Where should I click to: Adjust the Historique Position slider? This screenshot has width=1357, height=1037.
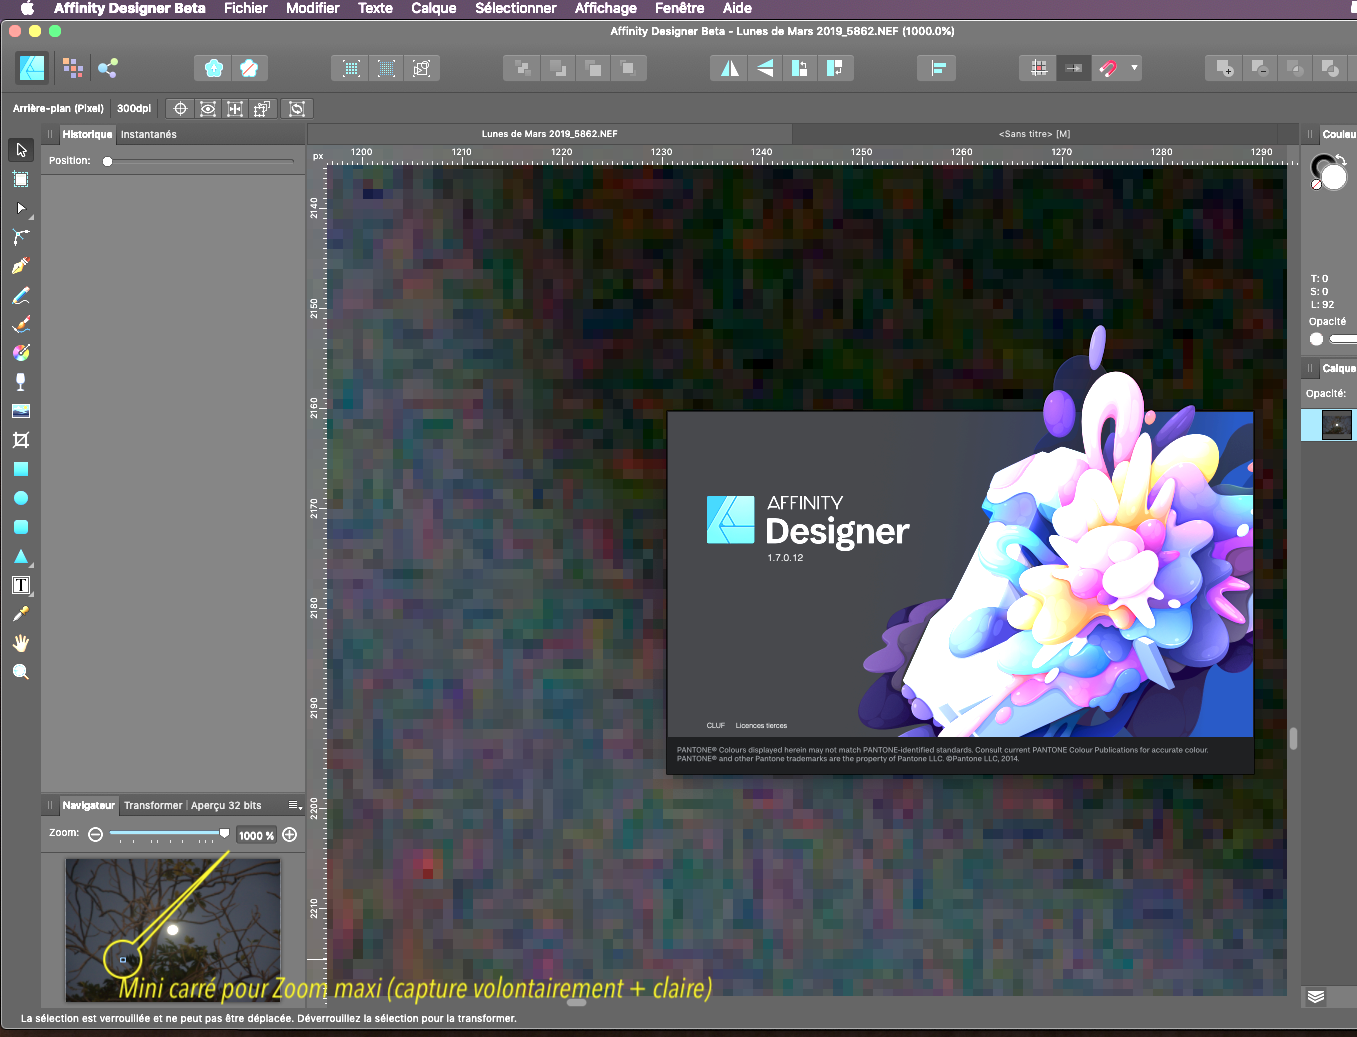[x=199, y=161]
